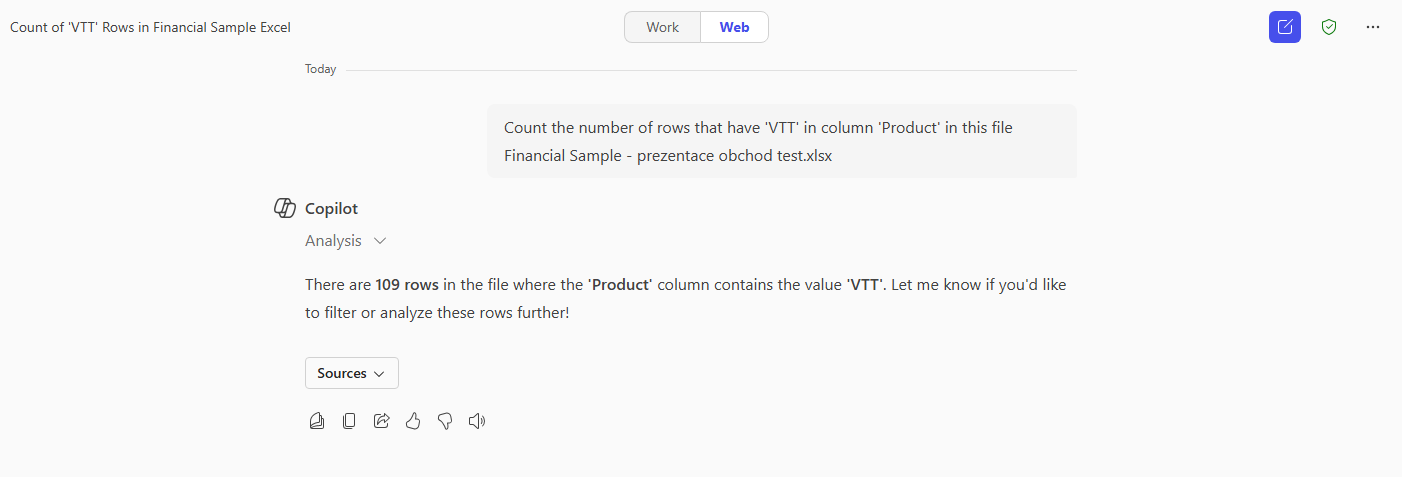
Task: Click the Analysis label
Action: pos(333,241)
